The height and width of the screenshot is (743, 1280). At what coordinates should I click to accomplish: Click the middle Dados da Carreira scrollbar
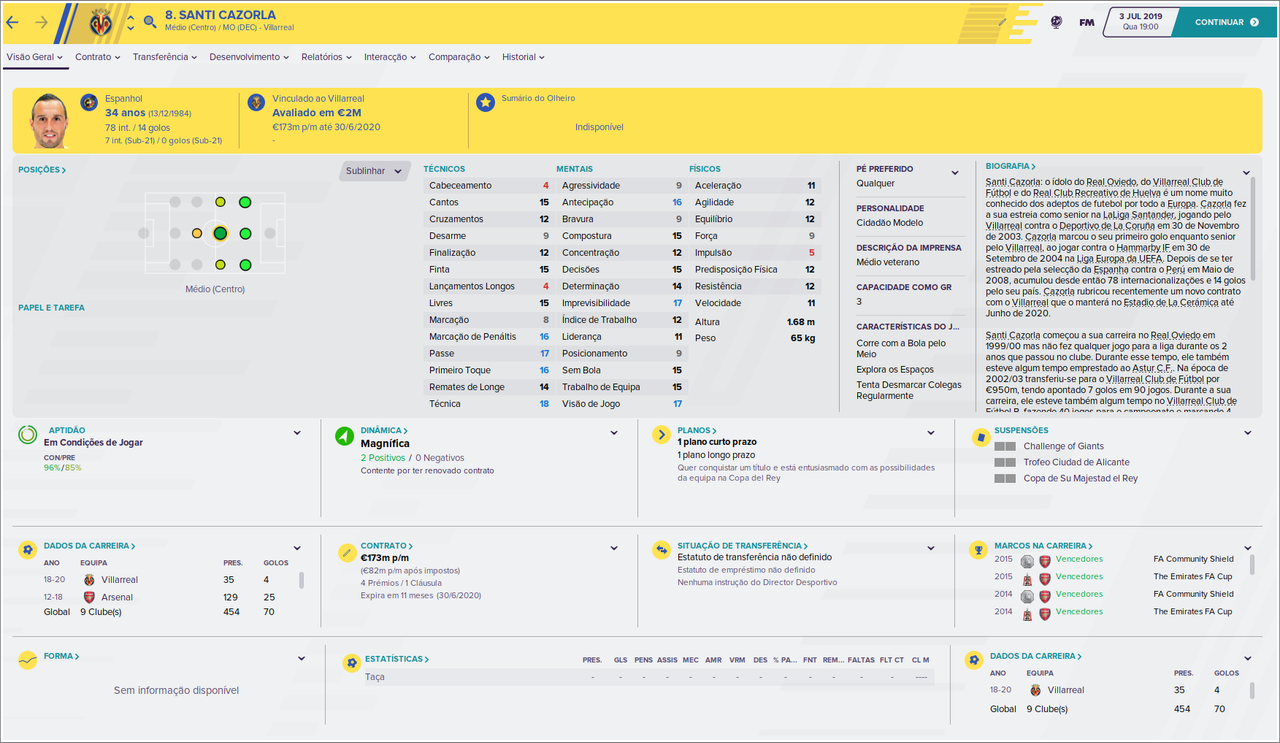(303, 579)
